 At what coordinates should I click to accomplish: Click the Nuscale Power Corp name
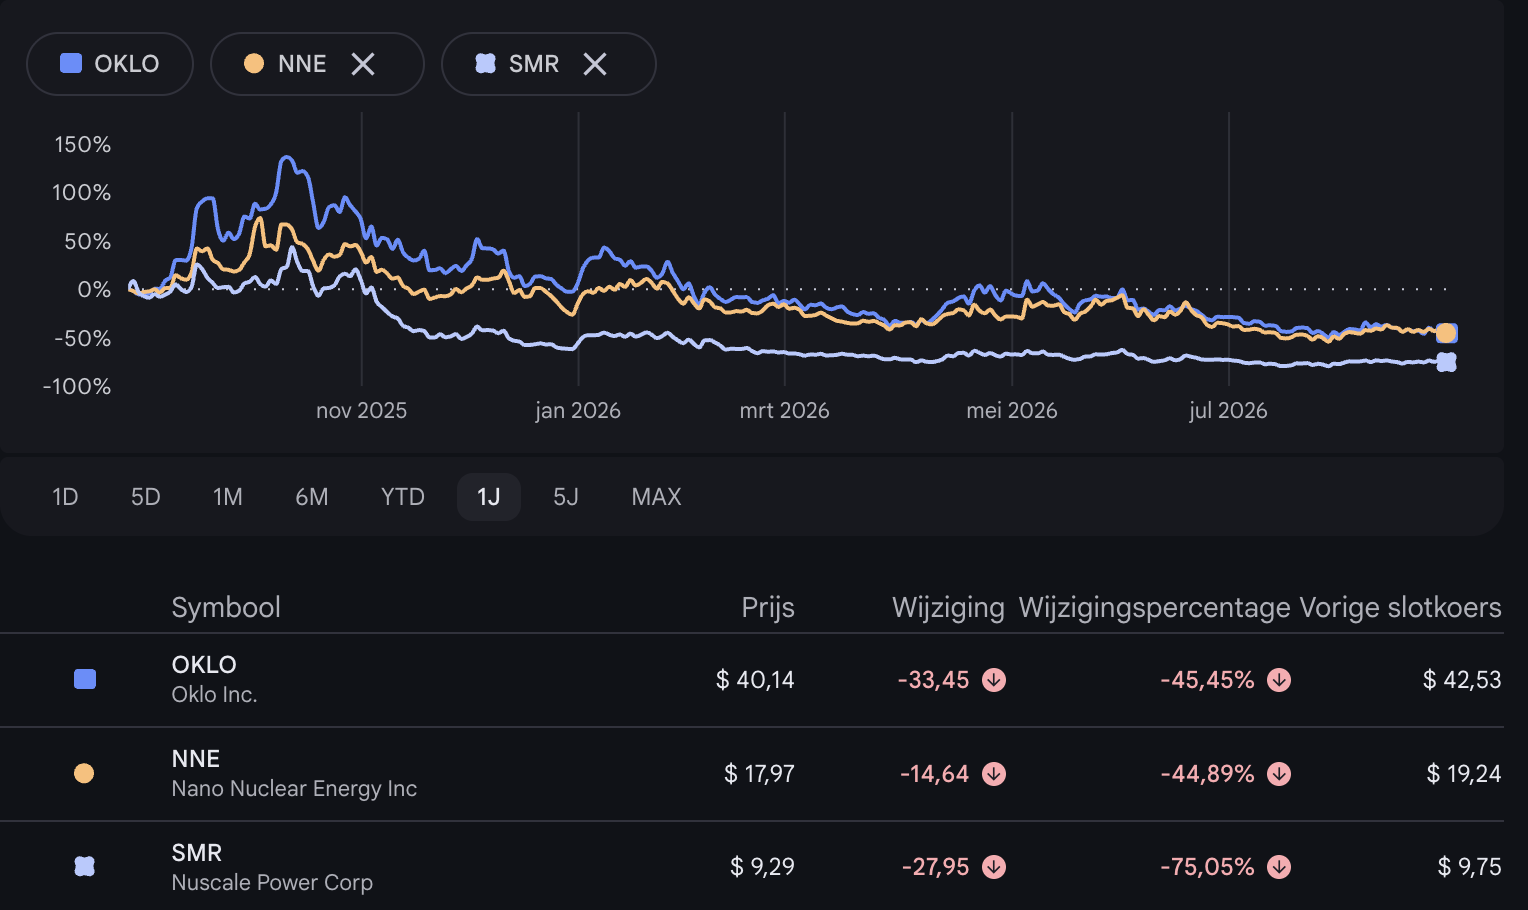[272, 883]
